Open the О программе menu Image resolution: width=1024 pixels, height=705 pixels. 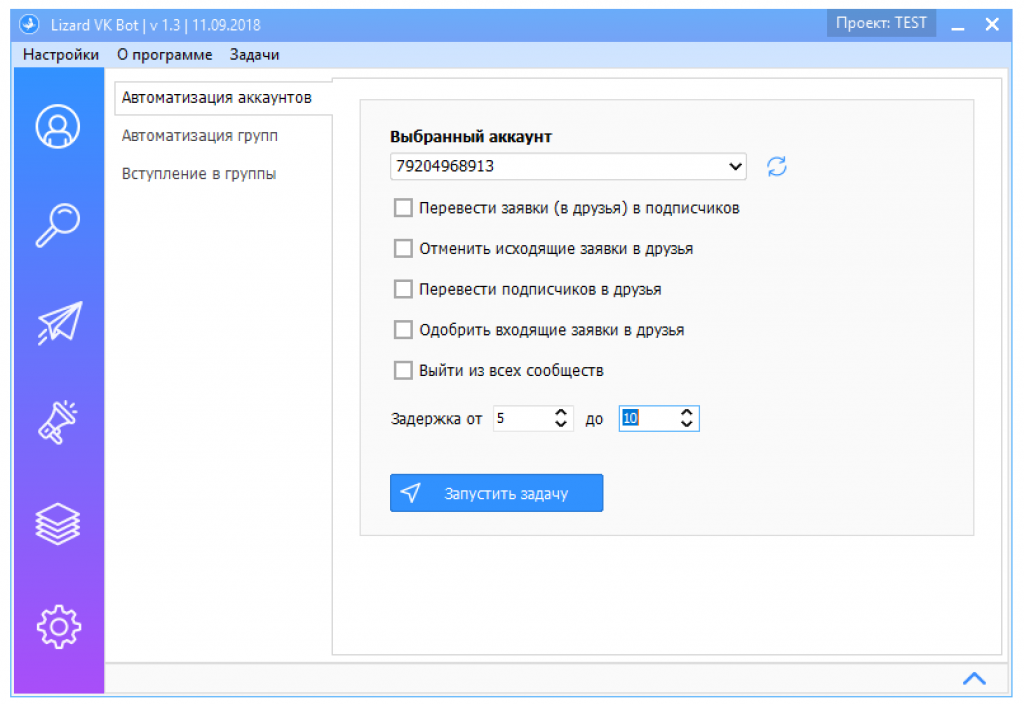coord(165,55)
